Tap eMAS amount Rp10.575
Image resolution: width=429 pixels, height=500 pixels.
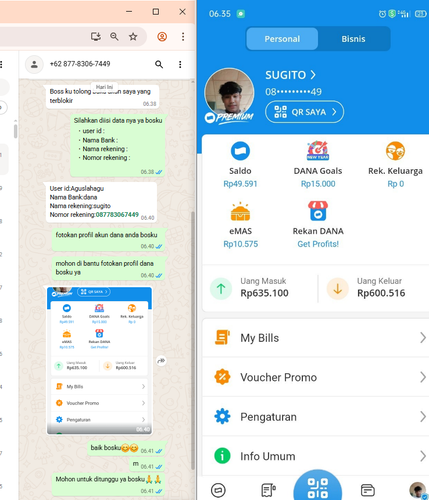[x=241, y=244]
